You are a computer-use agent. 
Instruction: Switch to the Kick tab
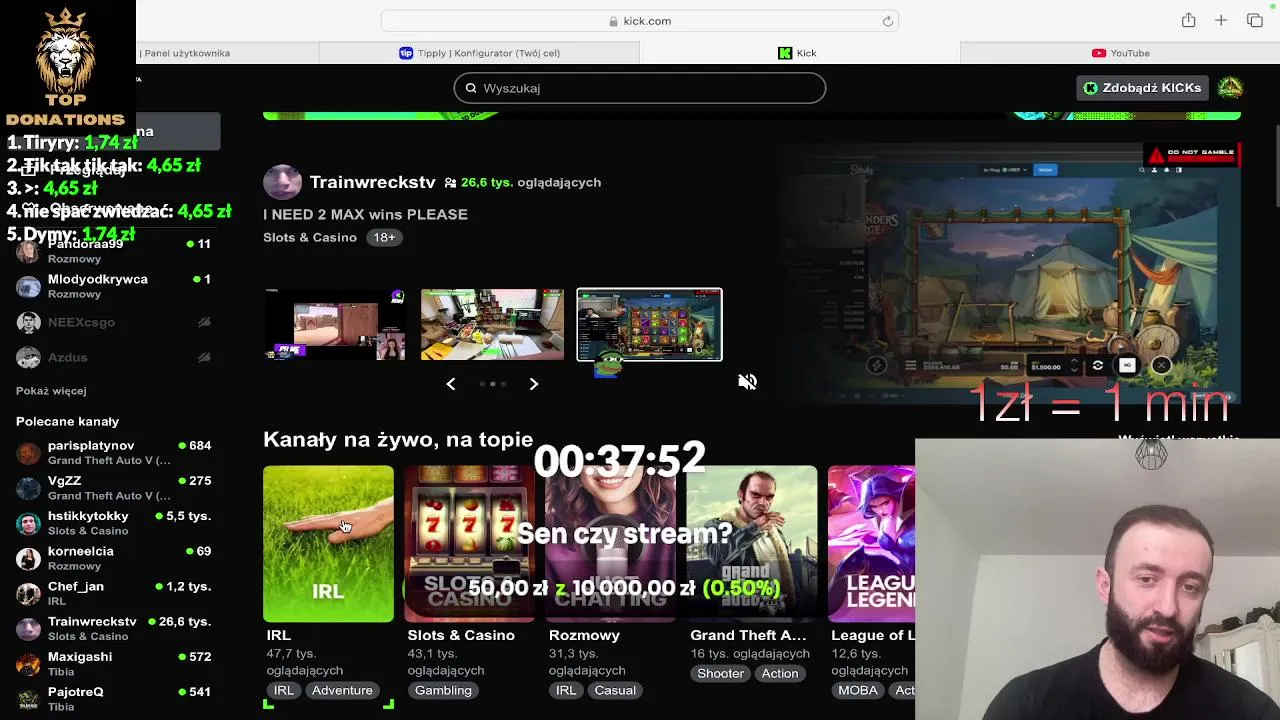(799, 53)
